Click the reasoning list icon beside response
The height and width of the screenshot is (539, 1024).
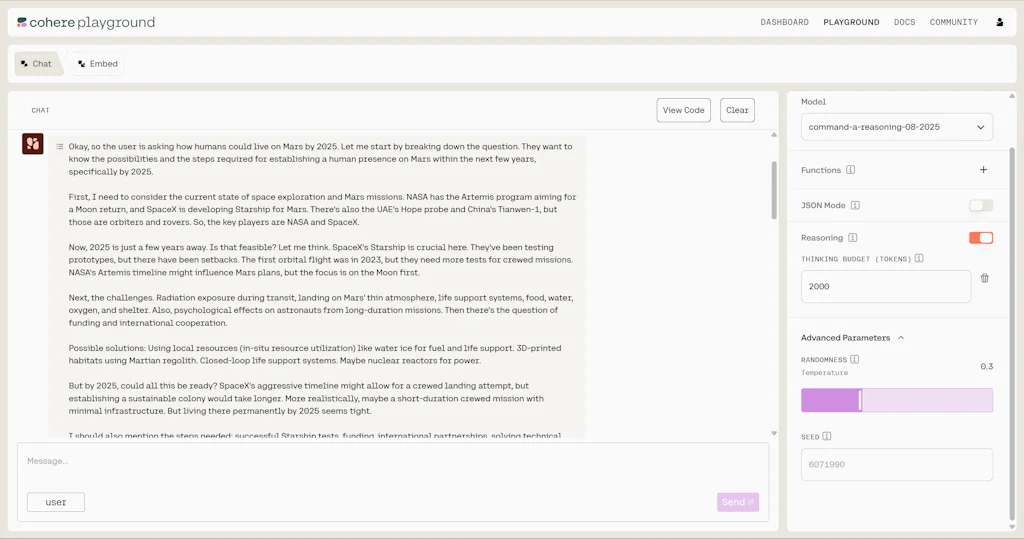pyautogui.click(x=59, y=146)
